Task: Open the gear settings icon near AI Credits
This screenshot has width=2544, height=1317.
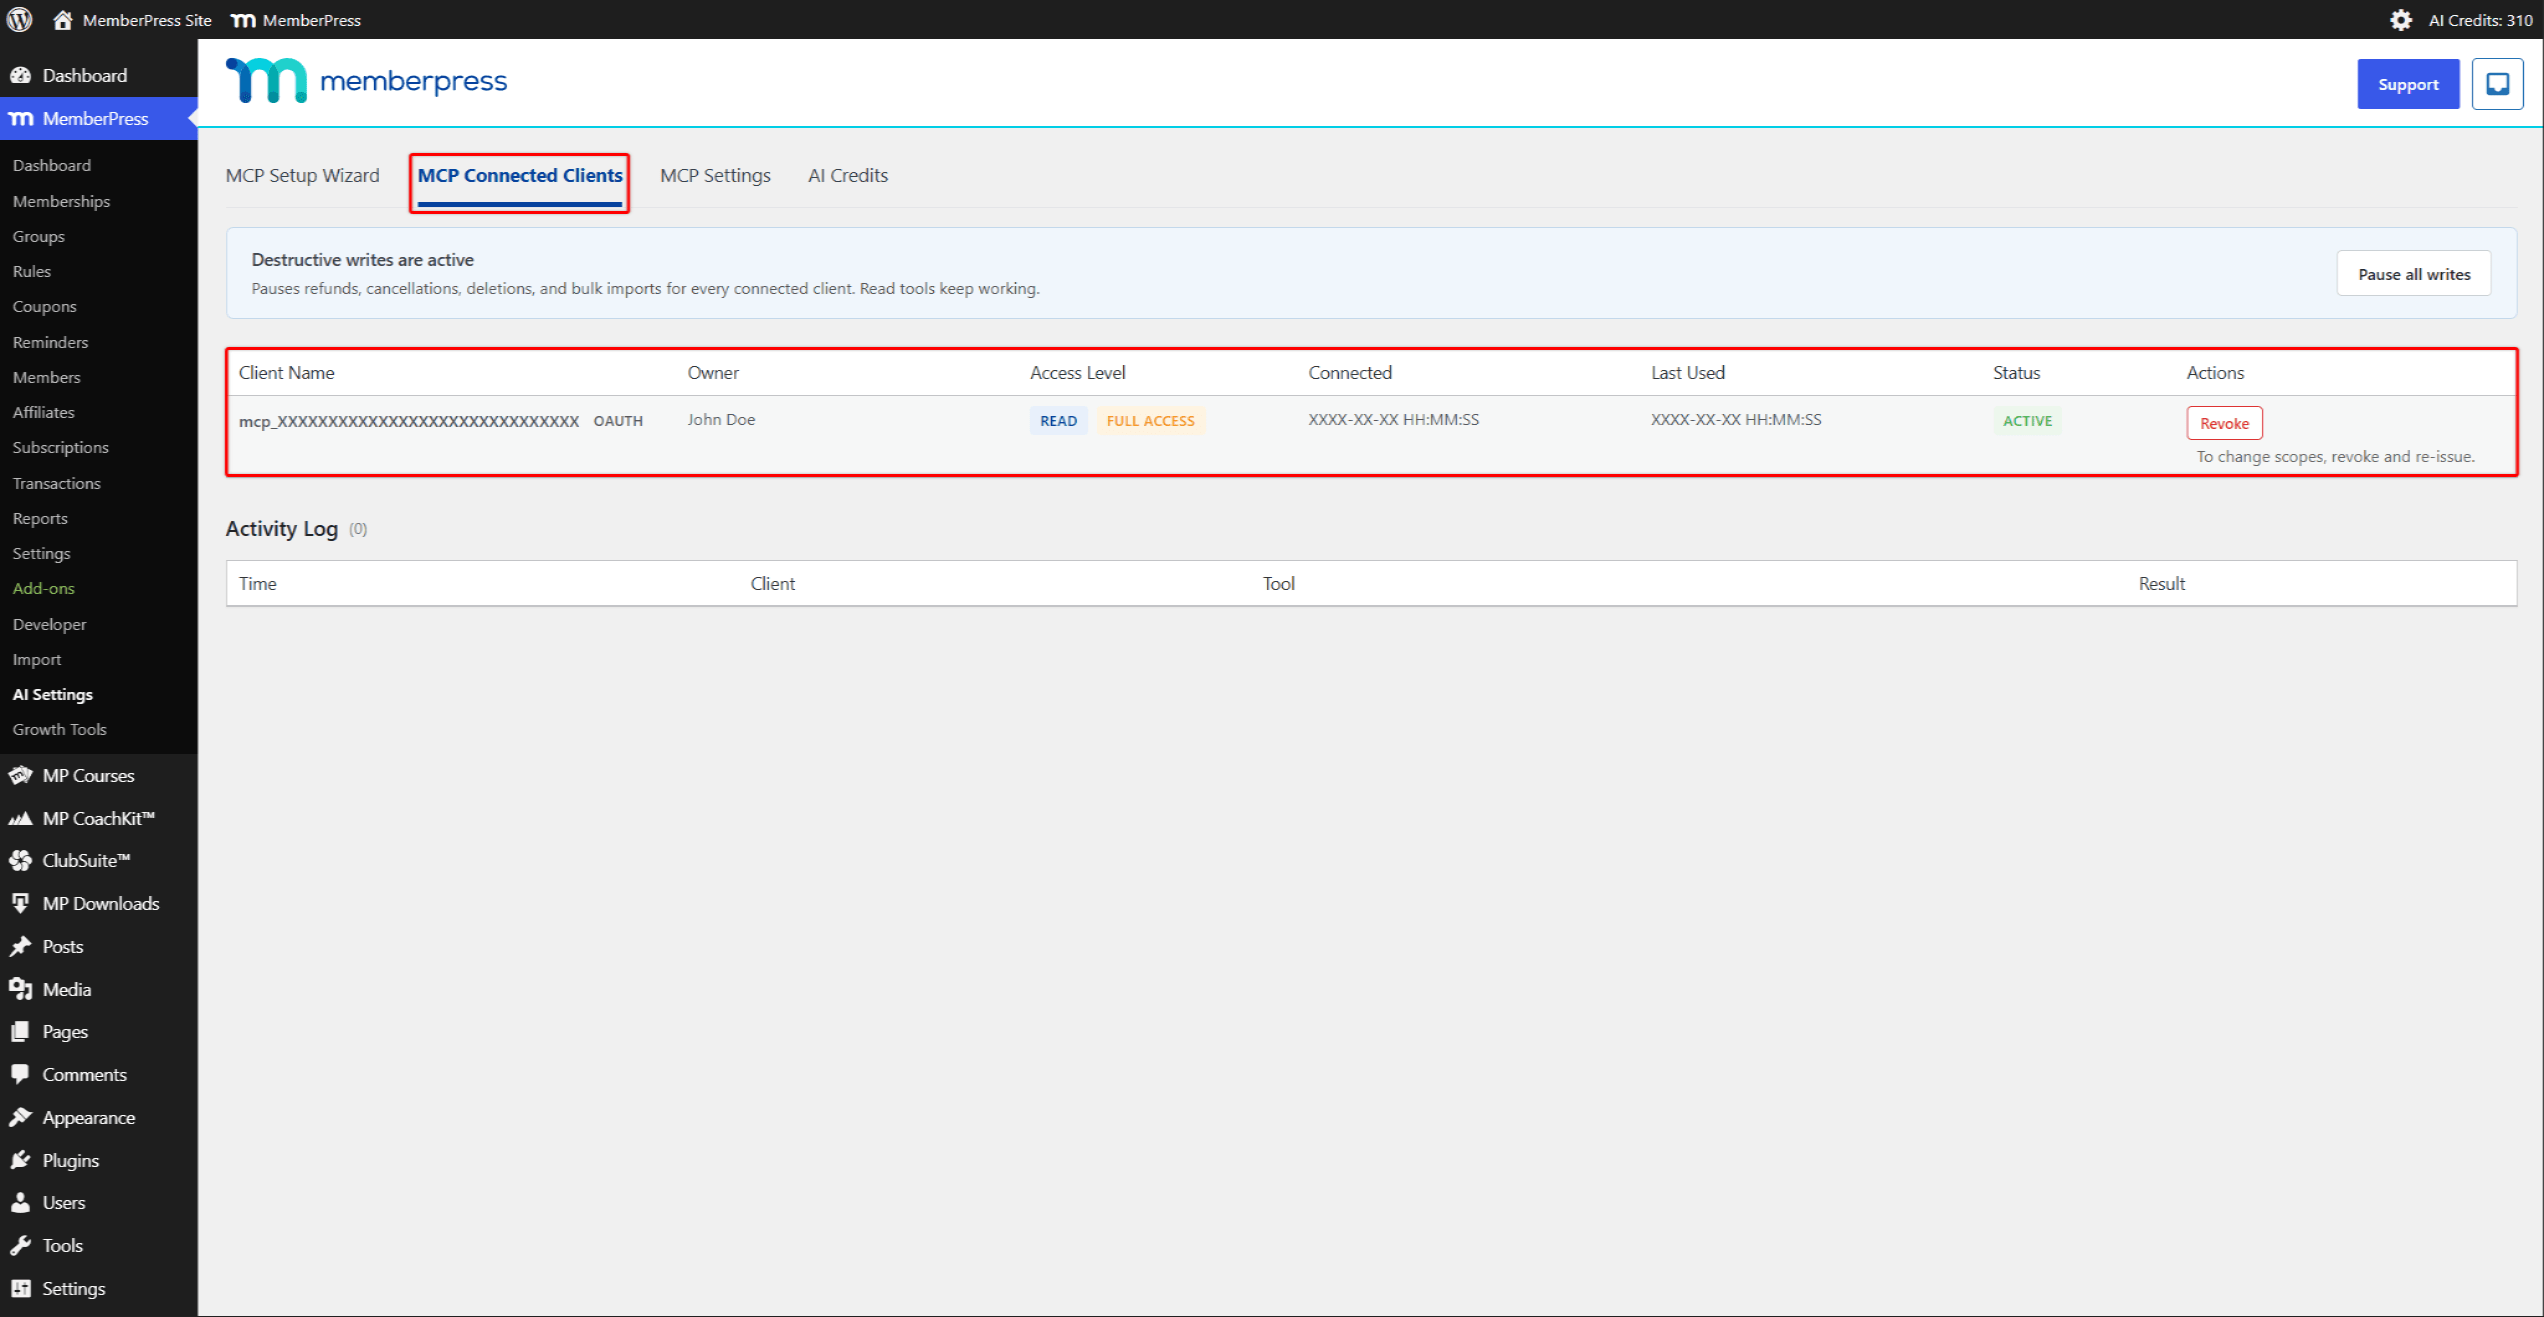Action: pos(2400,20)
